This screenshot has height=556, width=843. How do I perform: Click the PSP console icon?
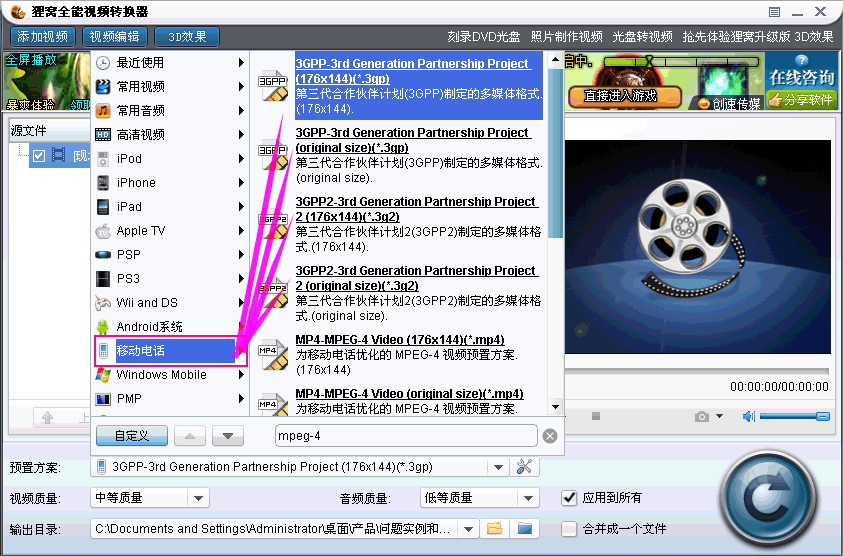coord(103,255)
